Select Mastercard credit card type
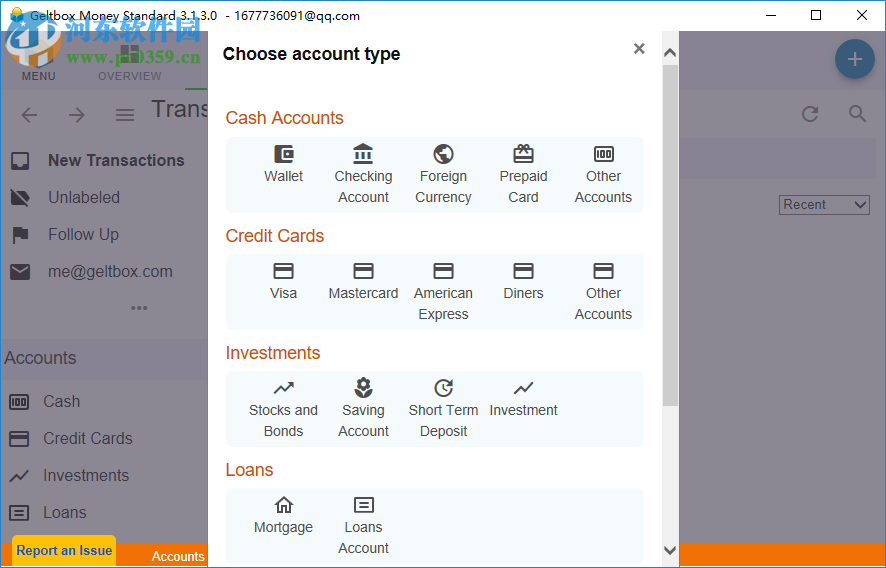Screen dimensions: 886x568 point(363,281)
